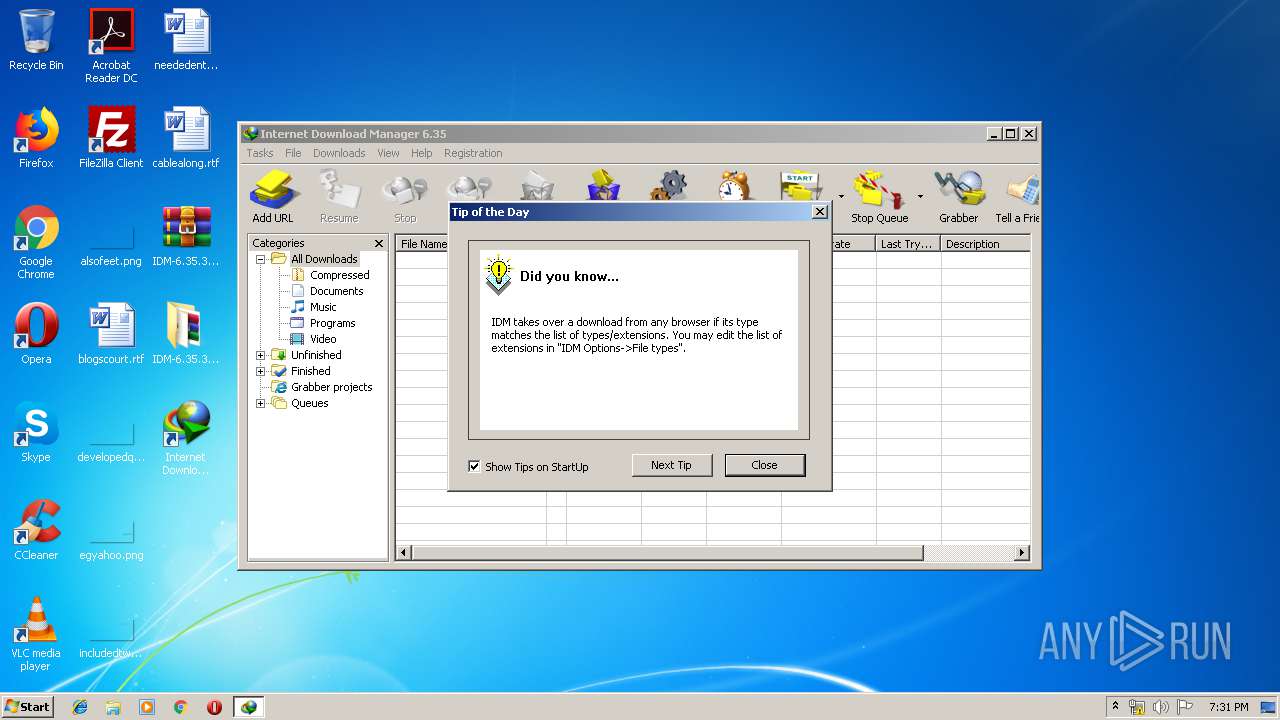This screenshot has height=720, width=1280.
Task: Open Internet Explorer from the taskbar
Action: [x=80, y=707]
